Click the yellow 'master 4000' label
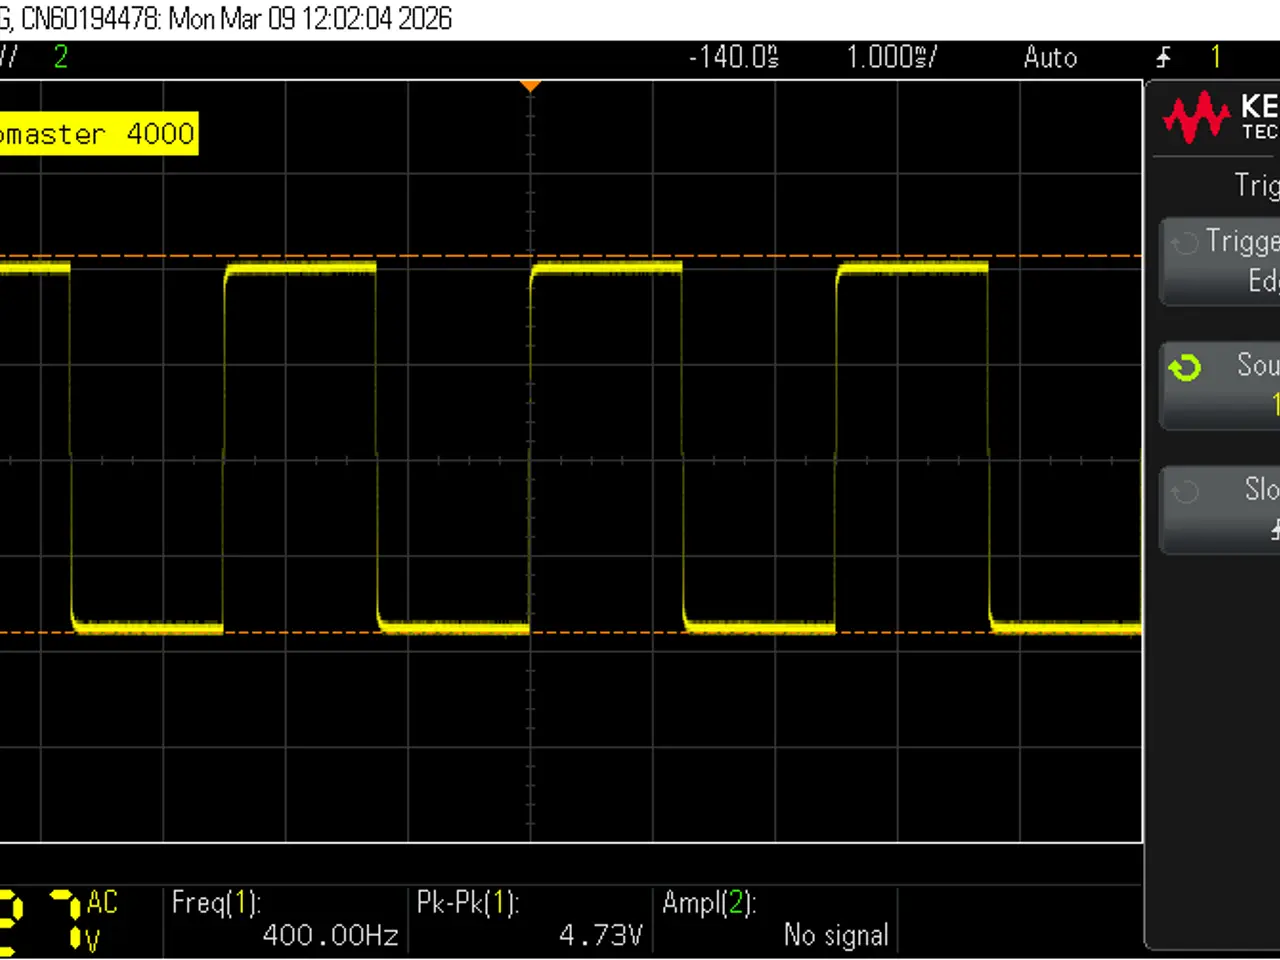This screenshot has width=1280, height=960. pyautogui.click(x=98, y=134)
